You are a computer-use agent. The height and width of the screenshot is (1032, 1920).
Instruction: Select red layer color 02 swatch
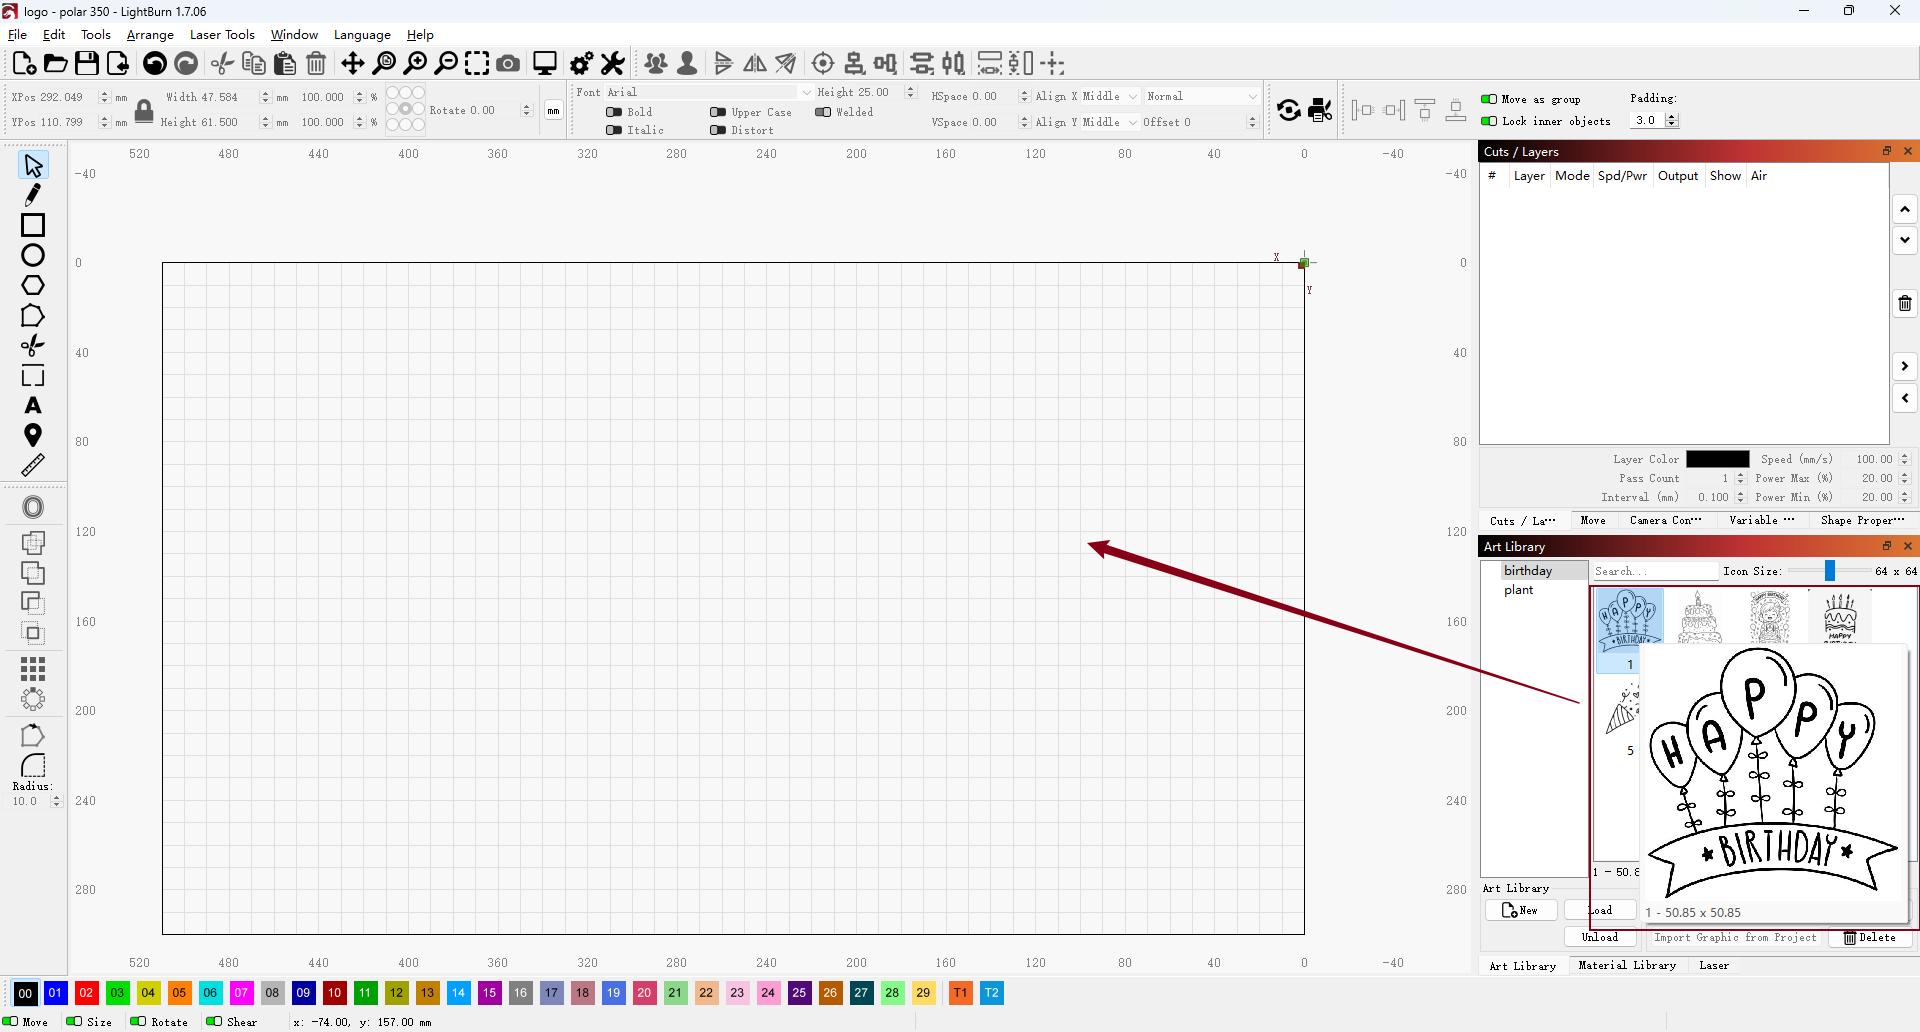pos(86,993)
